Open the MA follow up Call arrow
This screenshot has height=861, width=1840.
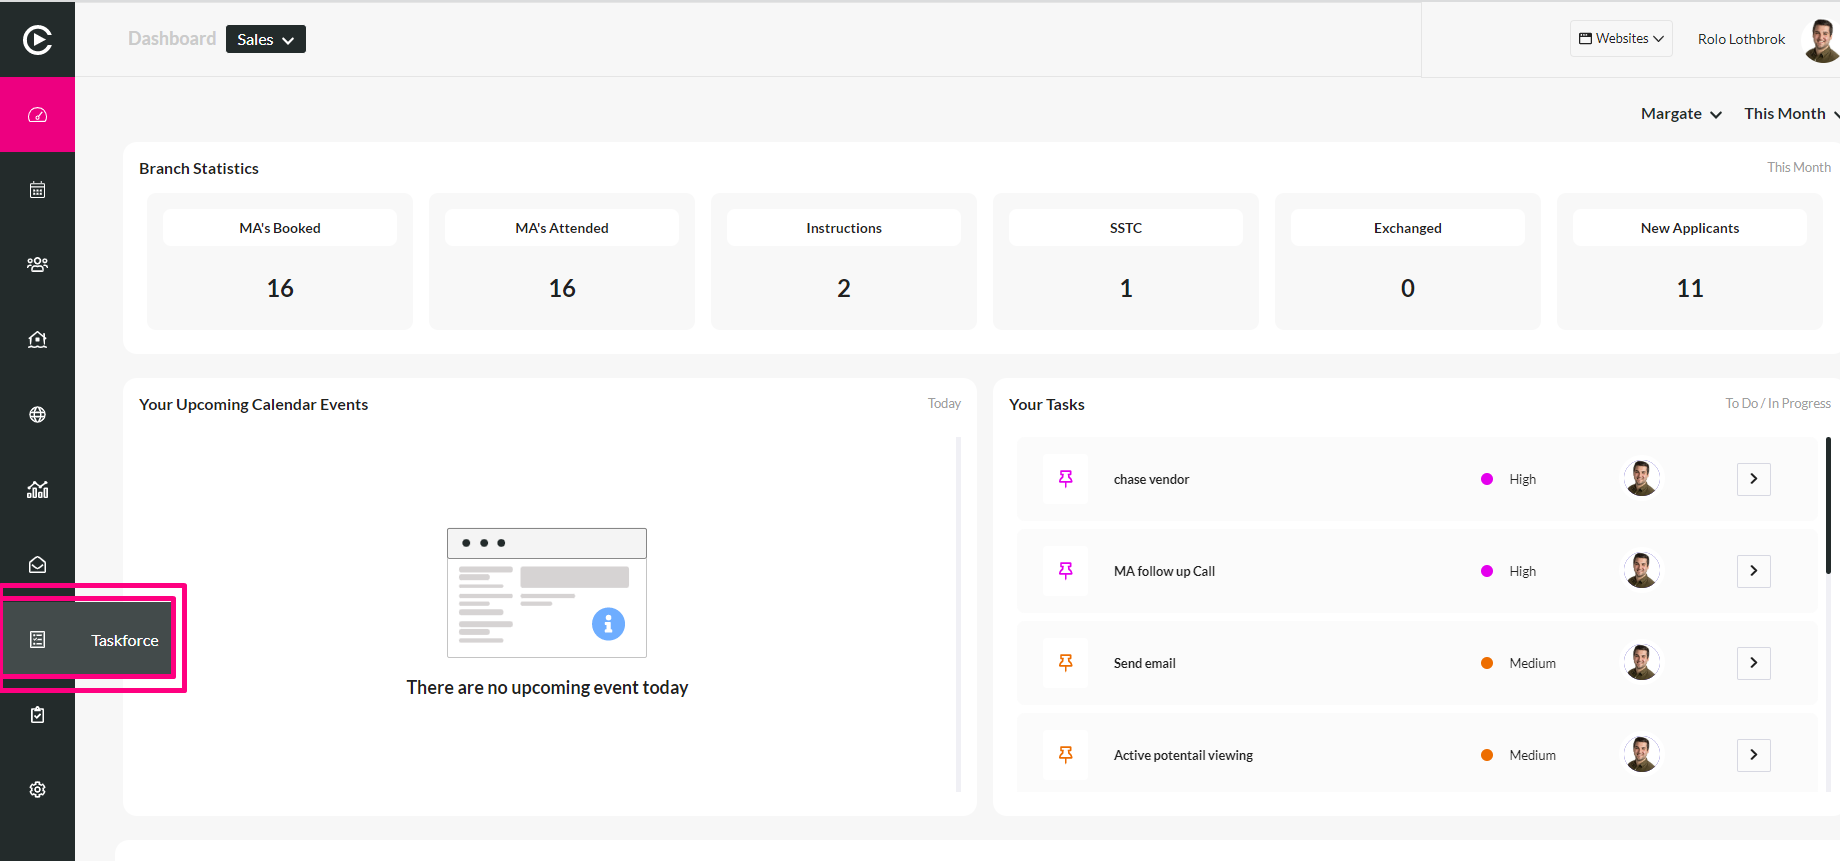(x=1754, y=571)
